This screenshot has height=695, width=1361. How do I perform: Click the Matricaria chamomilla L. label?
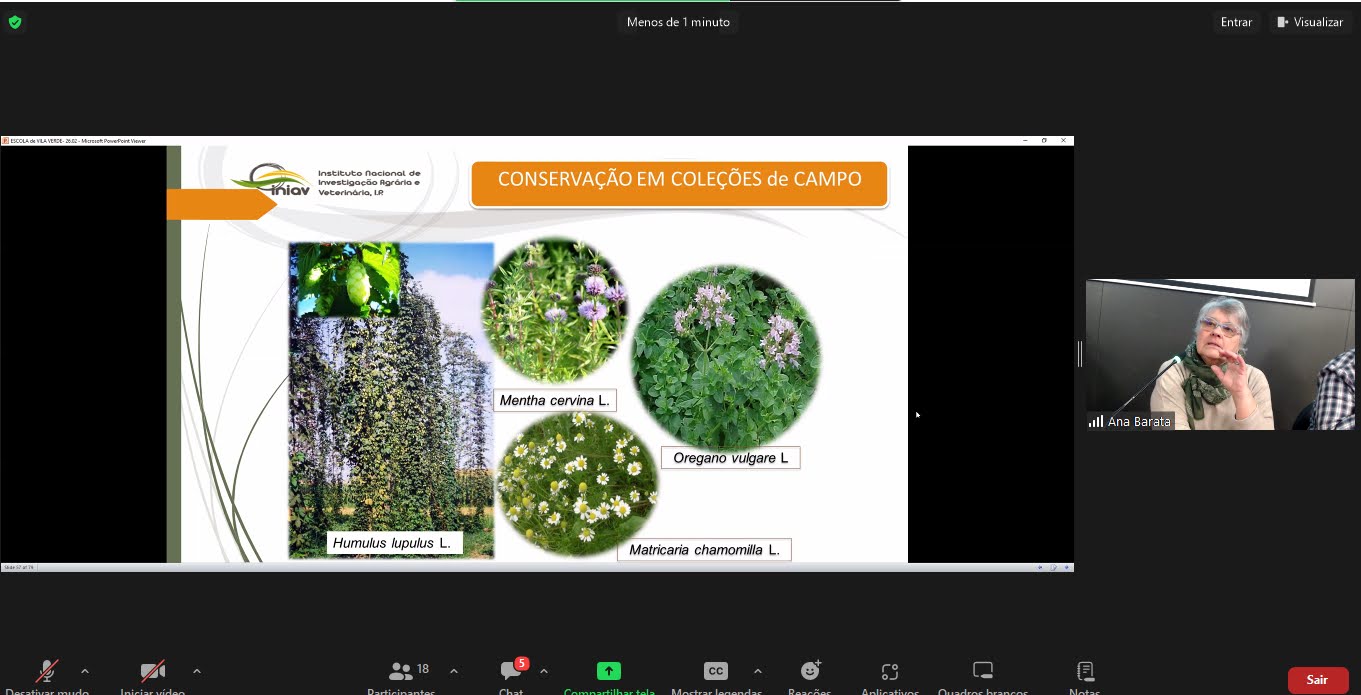coord(704,550)
